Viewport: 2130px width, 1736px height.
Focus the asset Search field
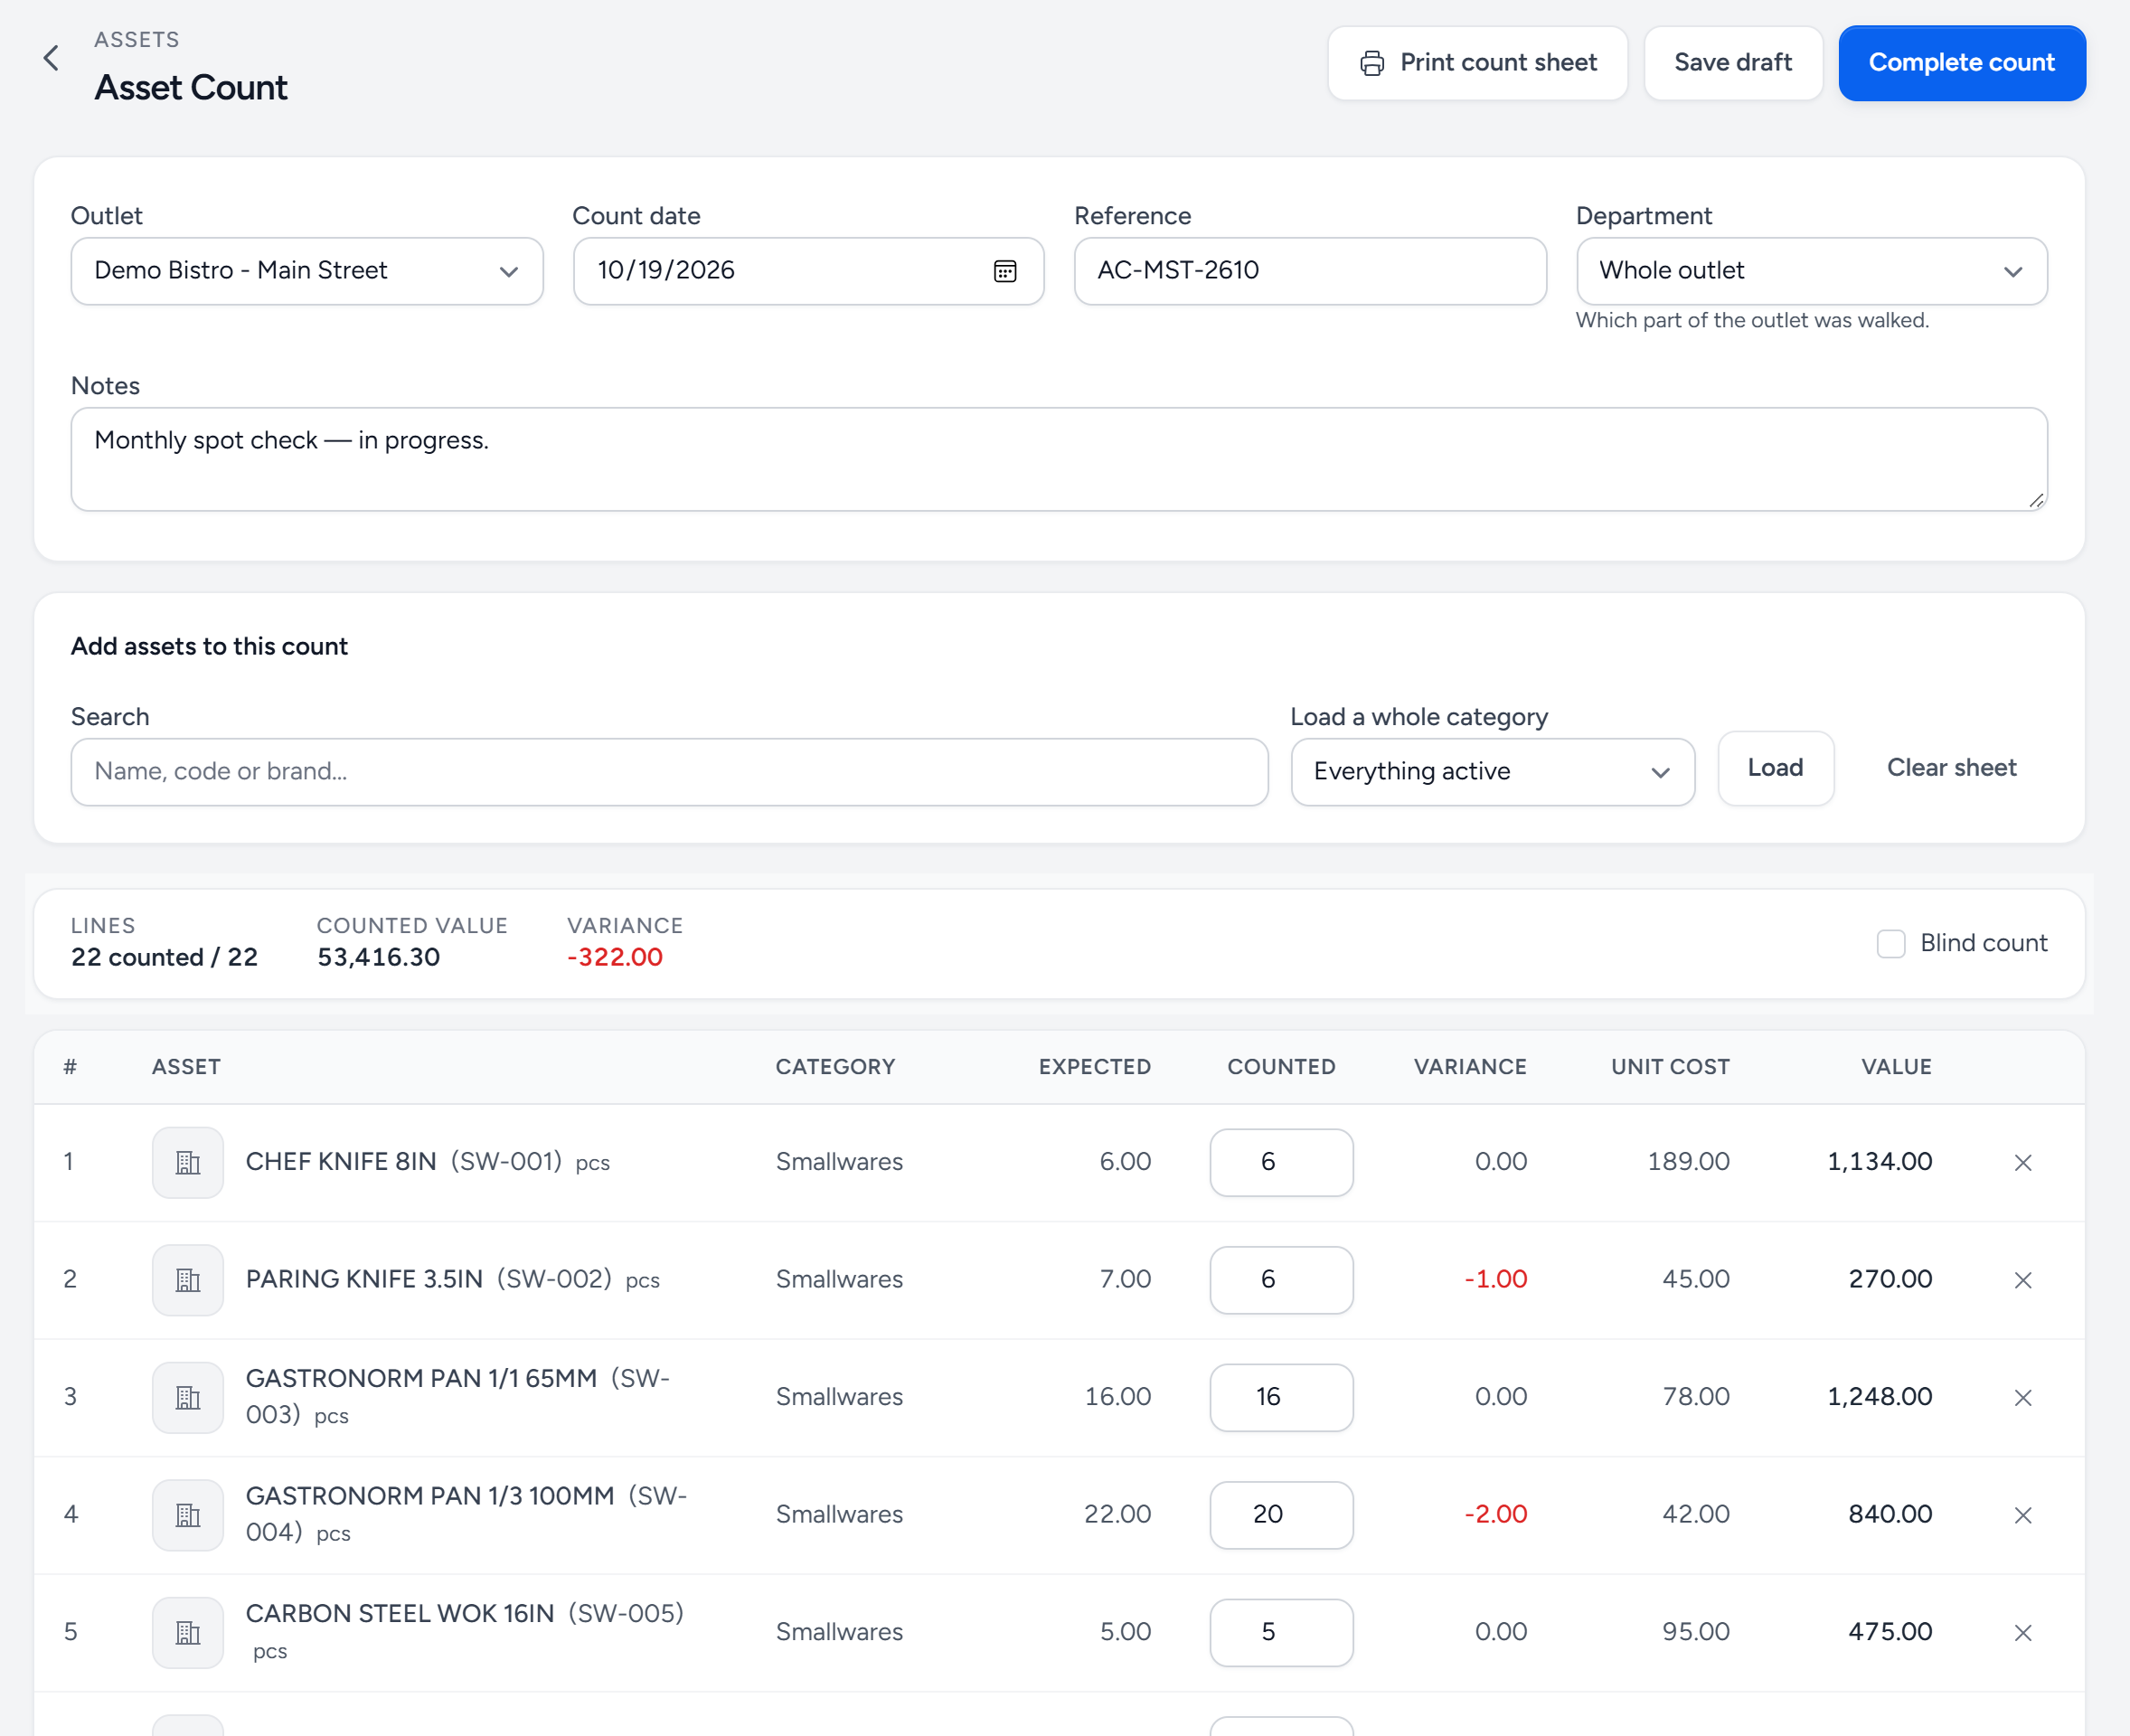669,772
